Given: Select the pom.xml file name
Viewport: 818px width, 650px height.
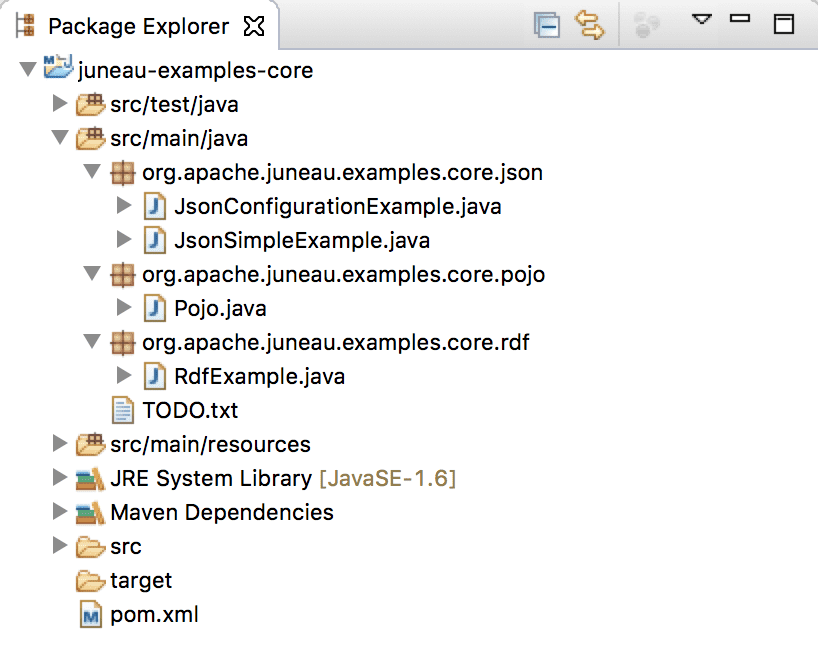Looking at the screenshot, I should coord(154,615).
